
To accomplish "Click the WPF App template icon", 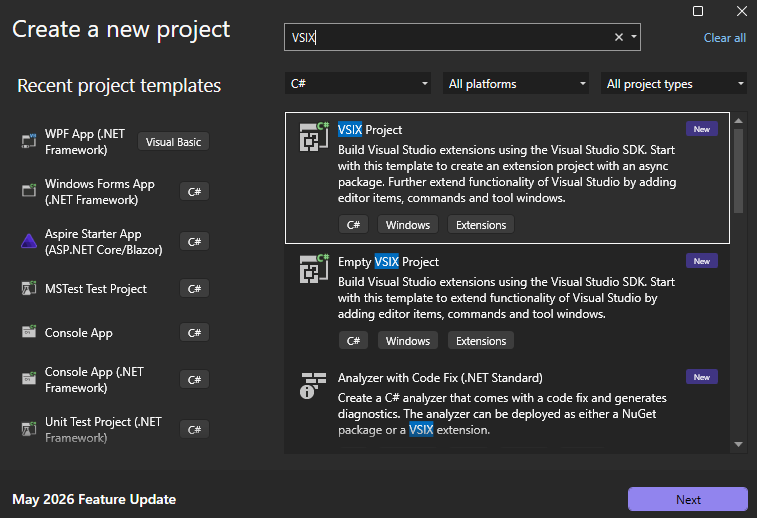I will [29, 141].
